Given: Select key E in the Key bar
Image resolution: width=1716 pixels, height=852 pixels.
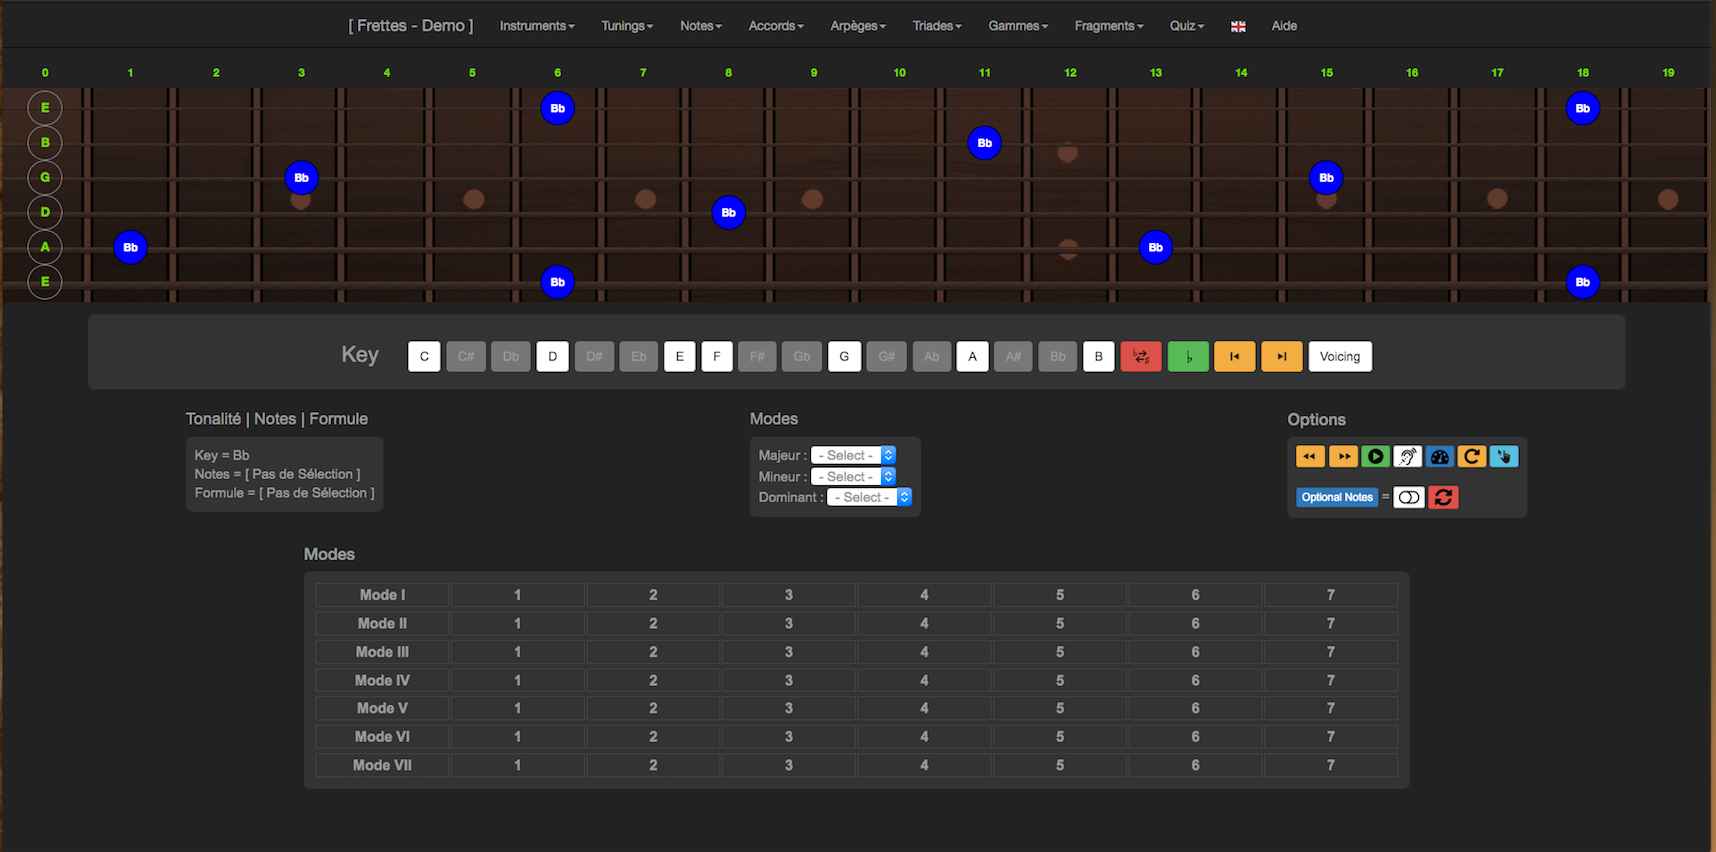Looking at the screenshot, I should 679,357.
